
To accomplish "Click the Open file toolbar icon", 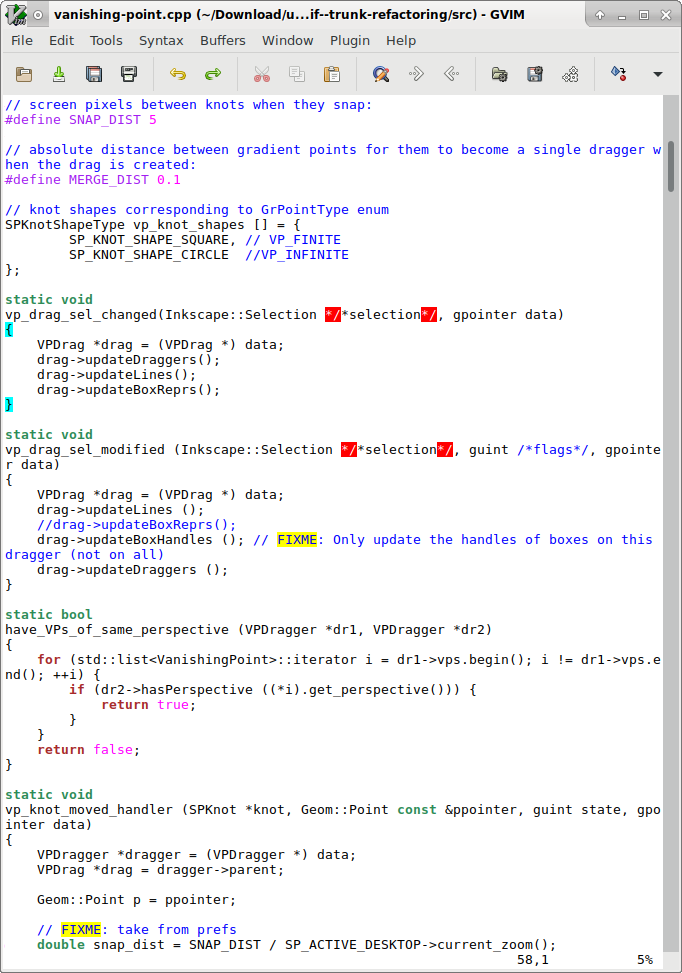I will point(24,74).
